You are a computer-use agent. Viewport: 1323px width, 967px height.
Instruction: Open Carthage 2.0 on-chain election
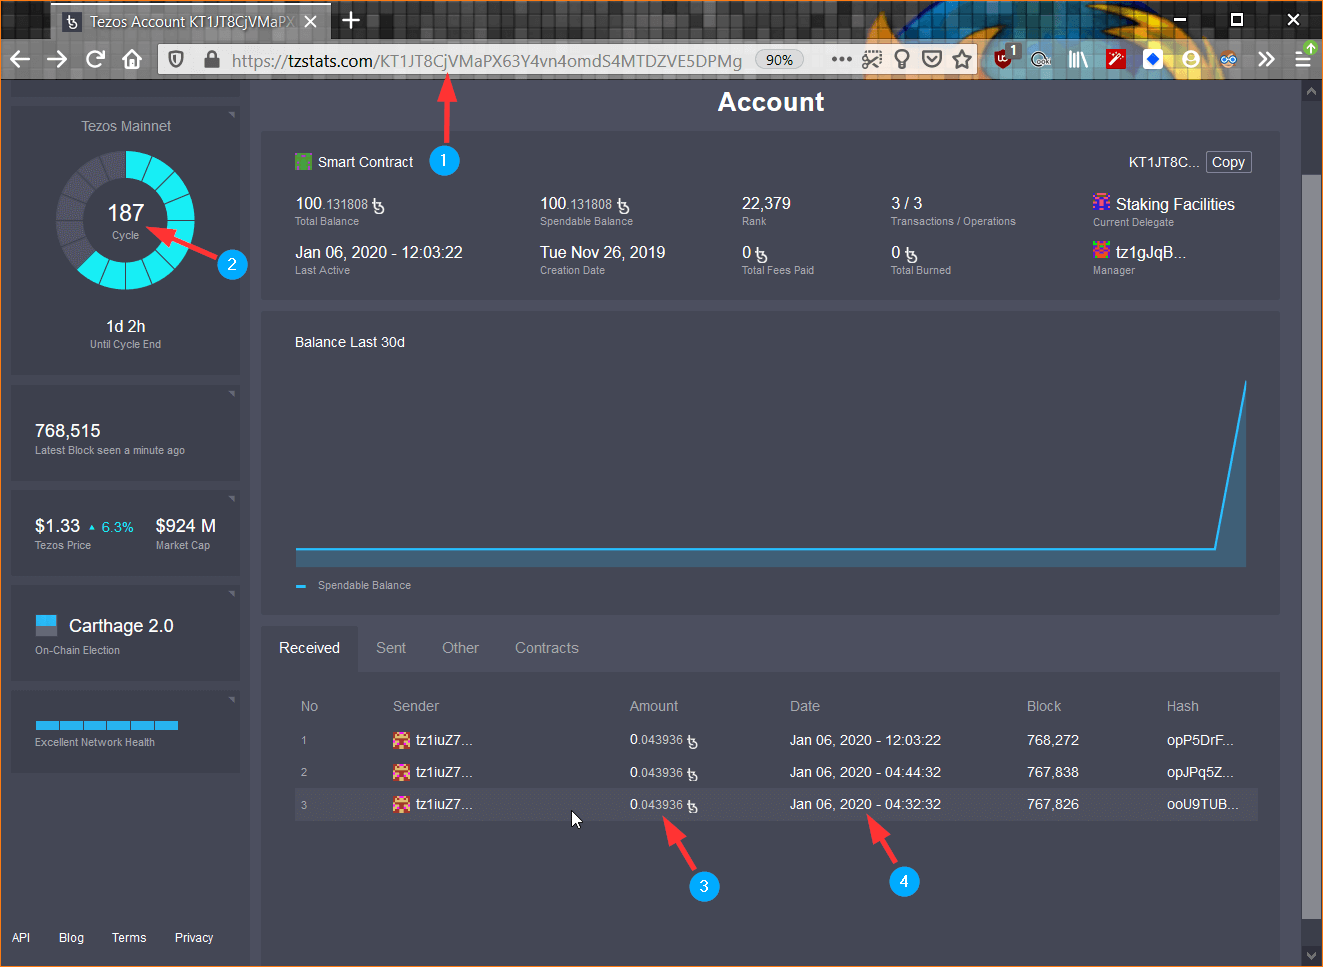tap(121, 626)
